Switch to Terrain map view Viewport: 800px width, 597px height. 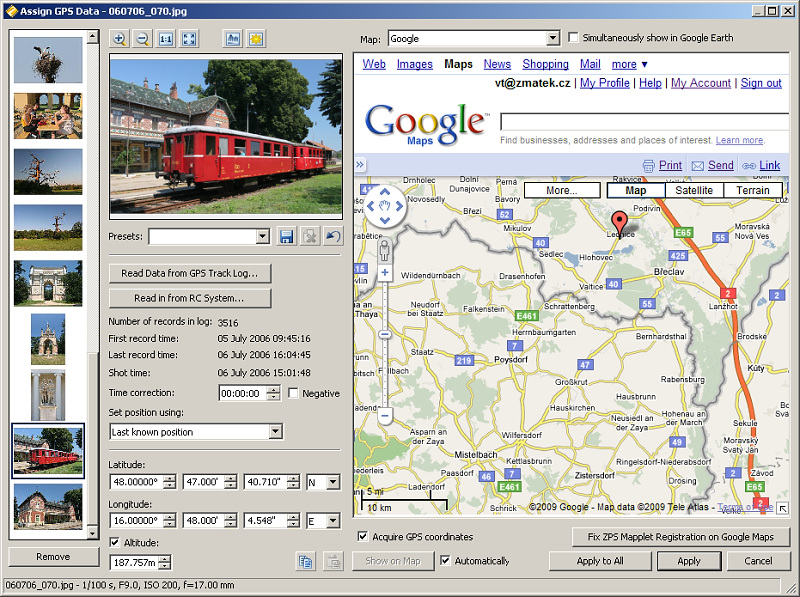coord(753,190)
